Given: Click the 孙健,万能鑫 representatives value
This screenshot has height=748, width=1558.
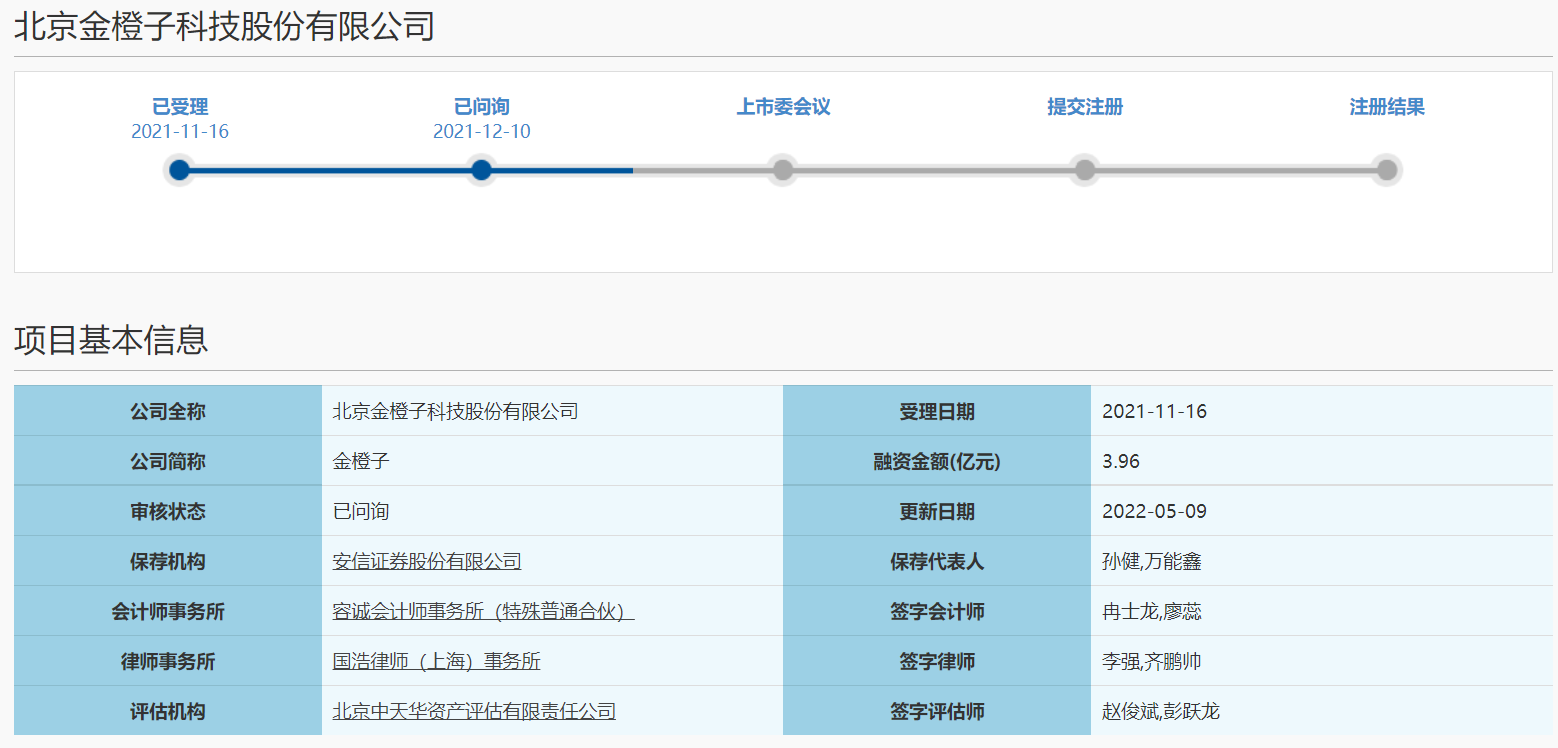Looking at the screenshot, I should click(1152, 561).
